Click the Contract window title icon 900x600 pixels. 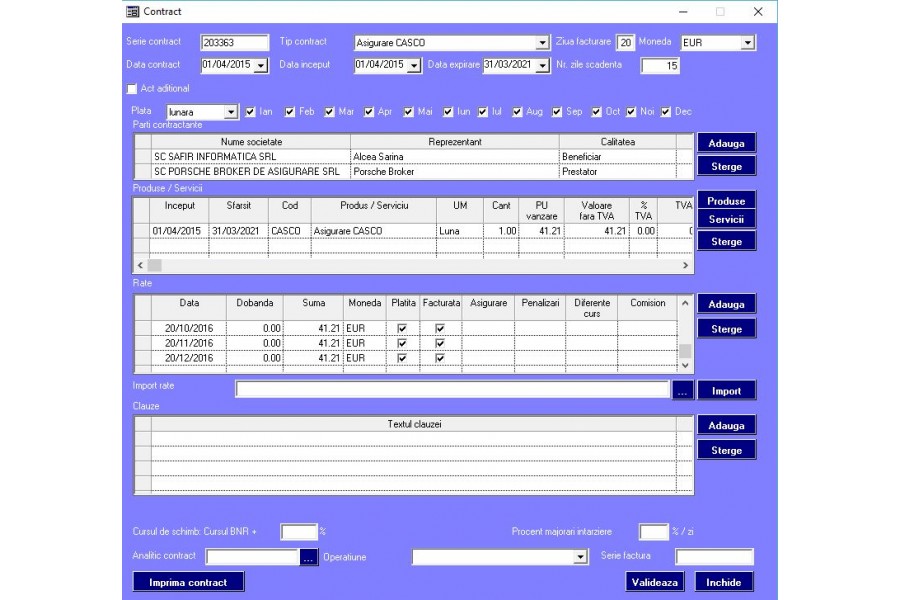pyautogui.click(x=133, y=11)
